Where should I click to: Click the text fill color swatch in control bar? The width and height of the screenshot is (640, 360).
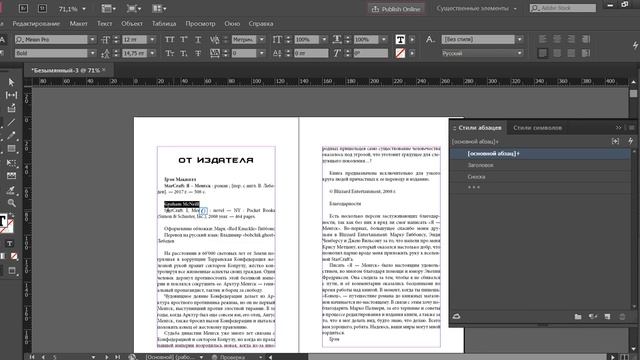tap(400, 39)
